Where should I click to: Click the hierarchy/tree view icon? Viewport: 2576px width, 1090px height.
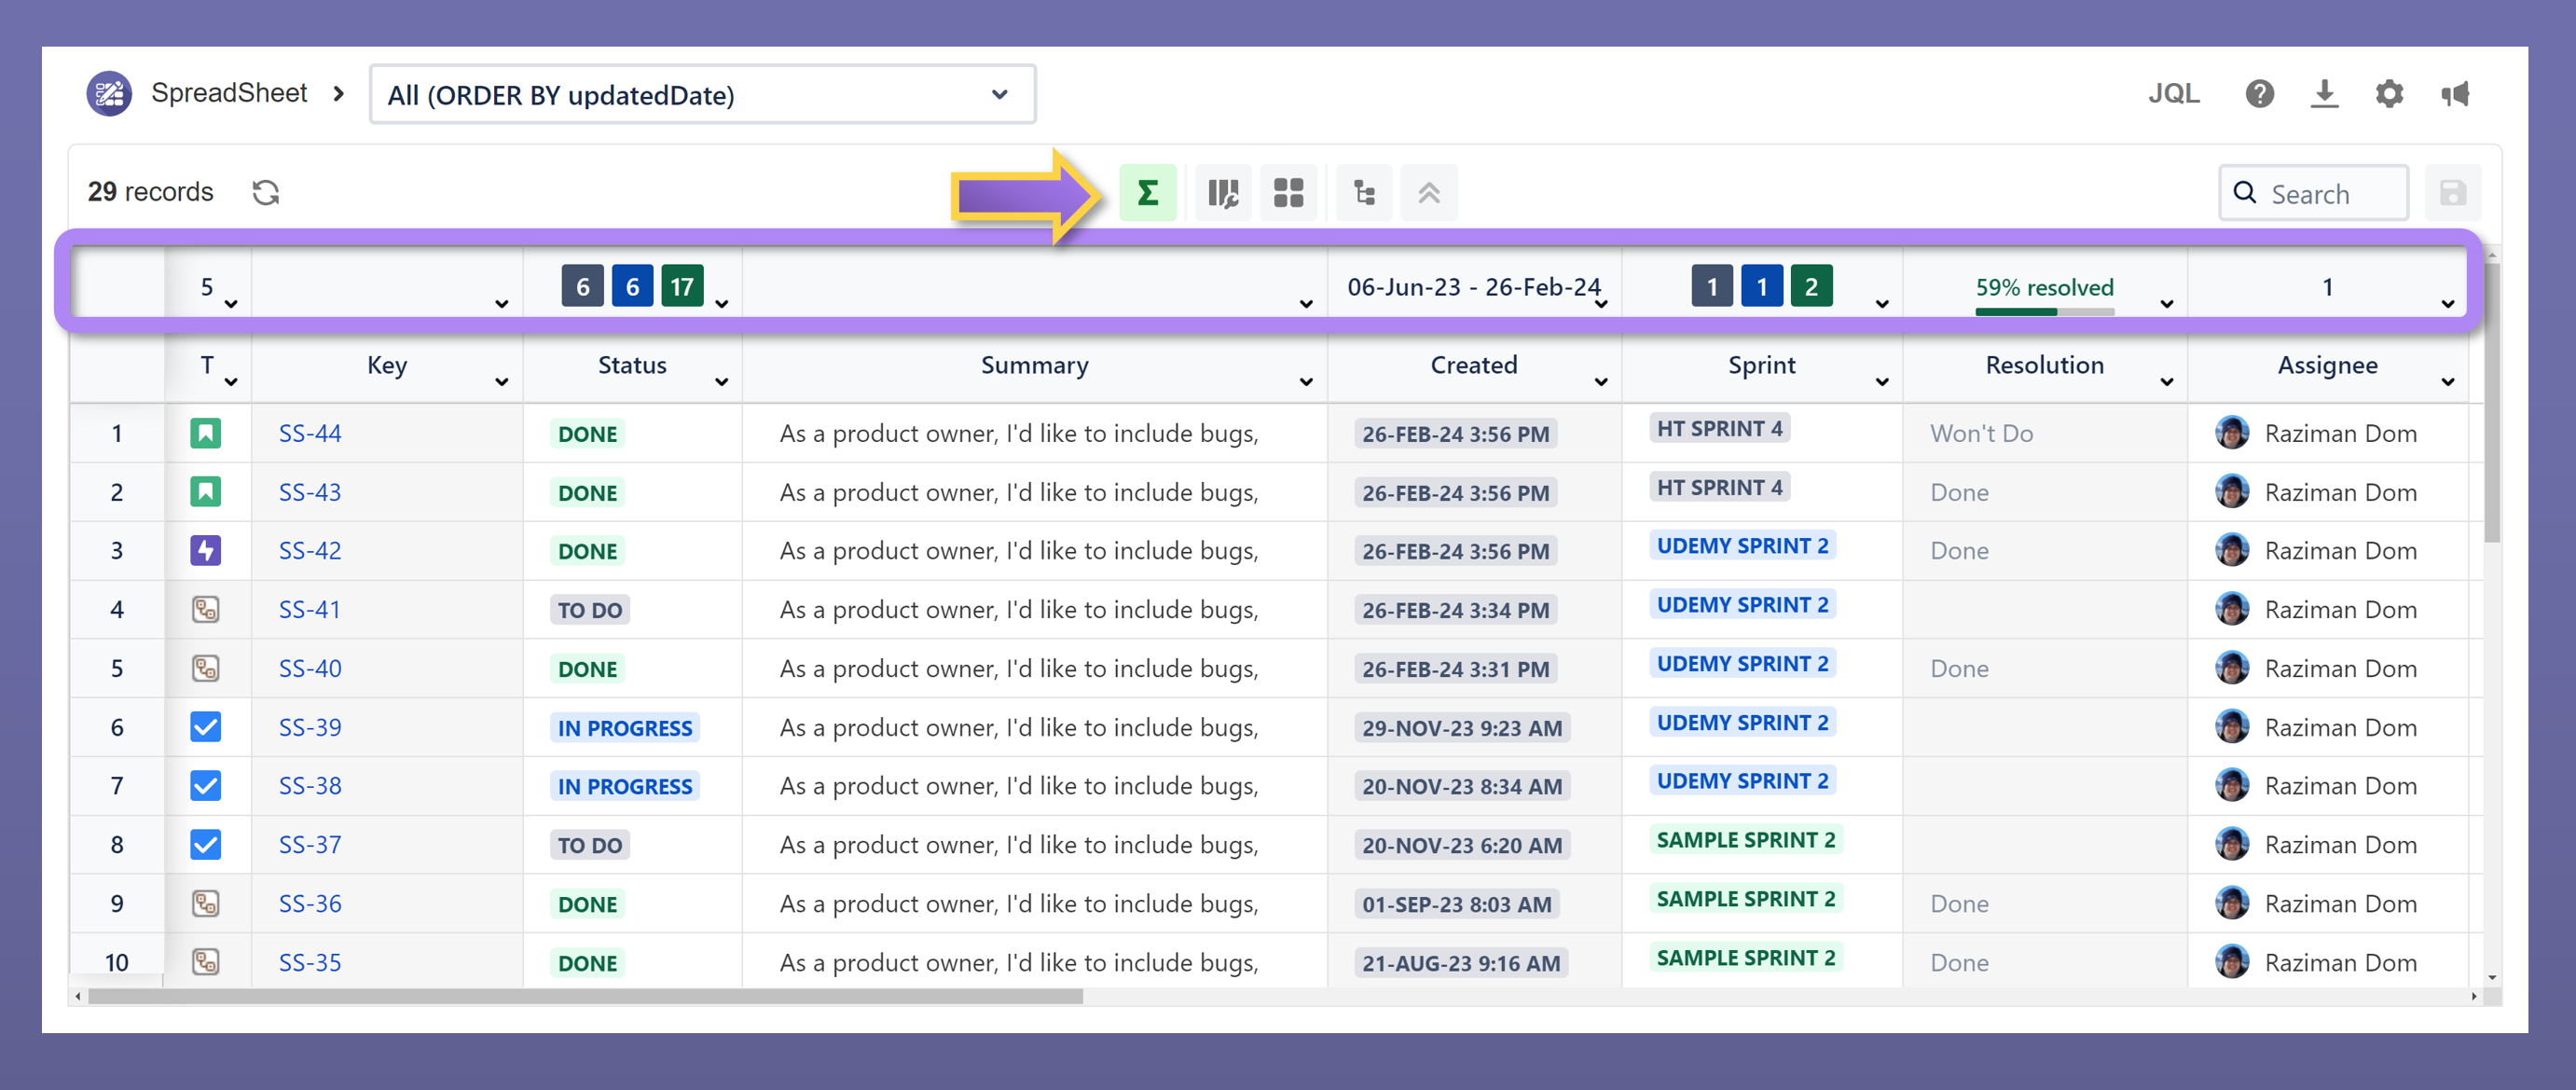tap(1364, 192)
